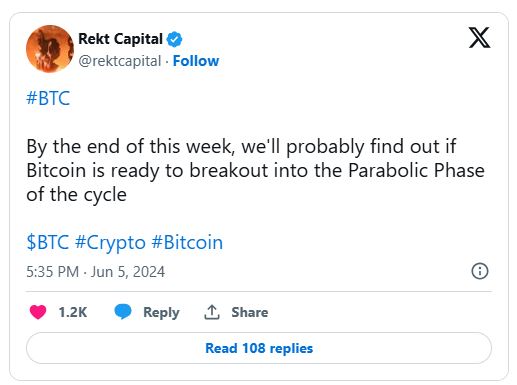517x385 pixels.
Task: Click the blue reply speech bubble icon
Action: coord(123,312)
